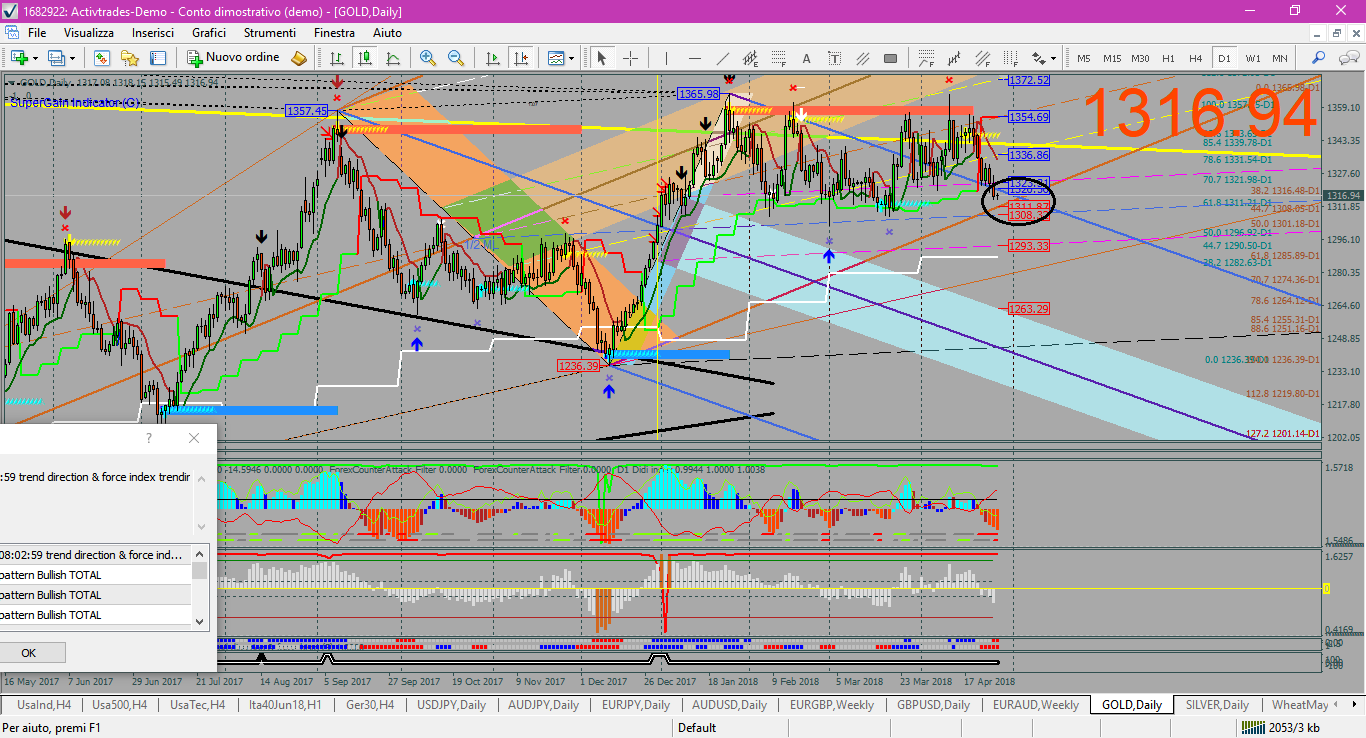1366x738 pixels.
Task: Select the Vertical Line drawing tool
Action: tap(666, 58)
